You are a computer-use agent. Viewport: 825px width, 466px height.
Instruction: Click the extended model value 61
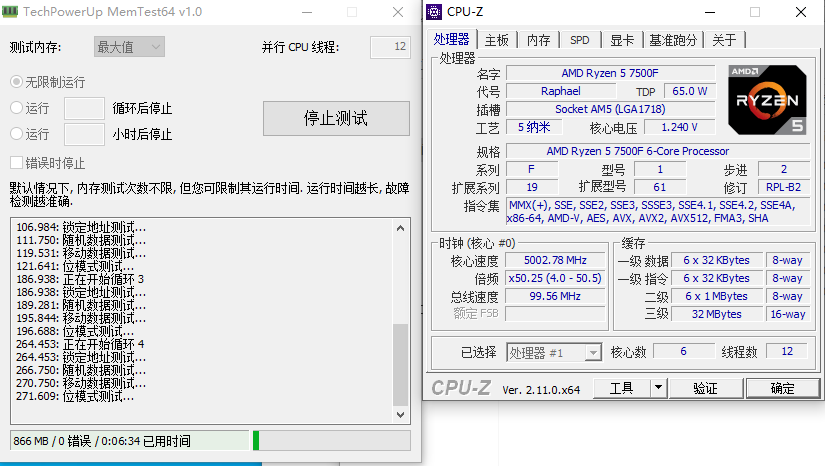point(660,187)
